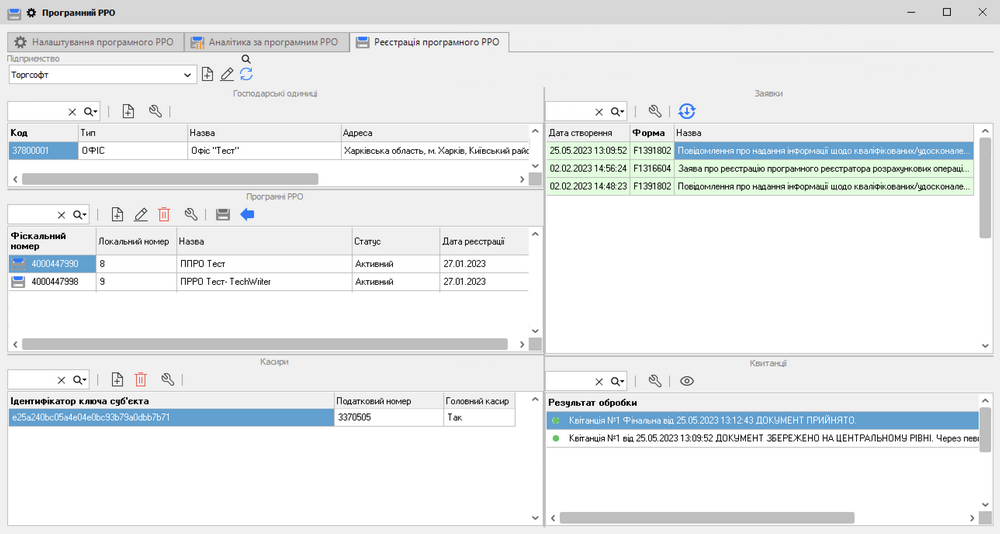Viewport: 1000px width, 534px height.
Task: Expand search options dropdown in the Касири panel
Action: [80, 380]
